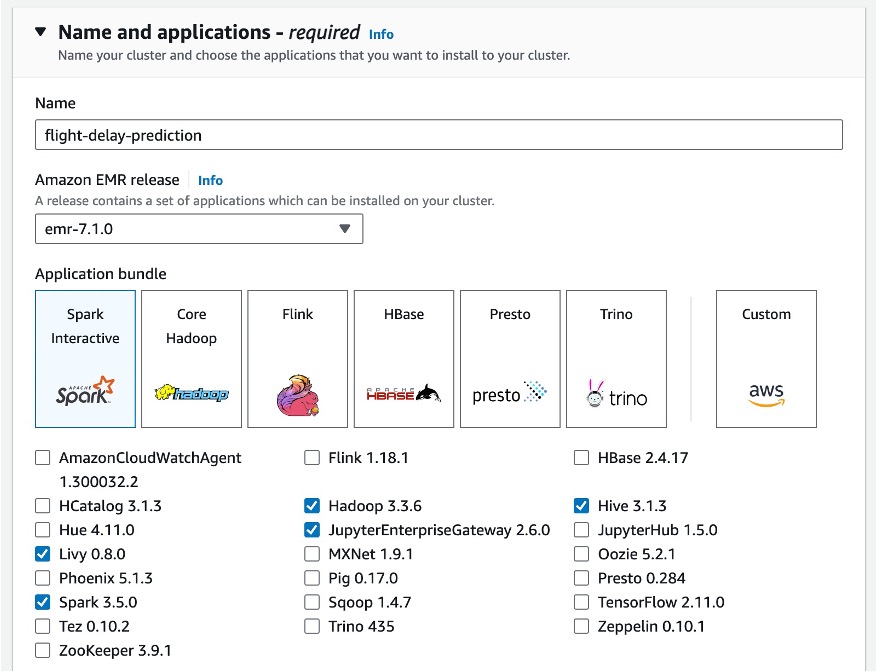The height and width of the screenshot is (672, 876).
Task: Tick the JupyterHub 1.5.0 checkbox
Action: [582, 530]
